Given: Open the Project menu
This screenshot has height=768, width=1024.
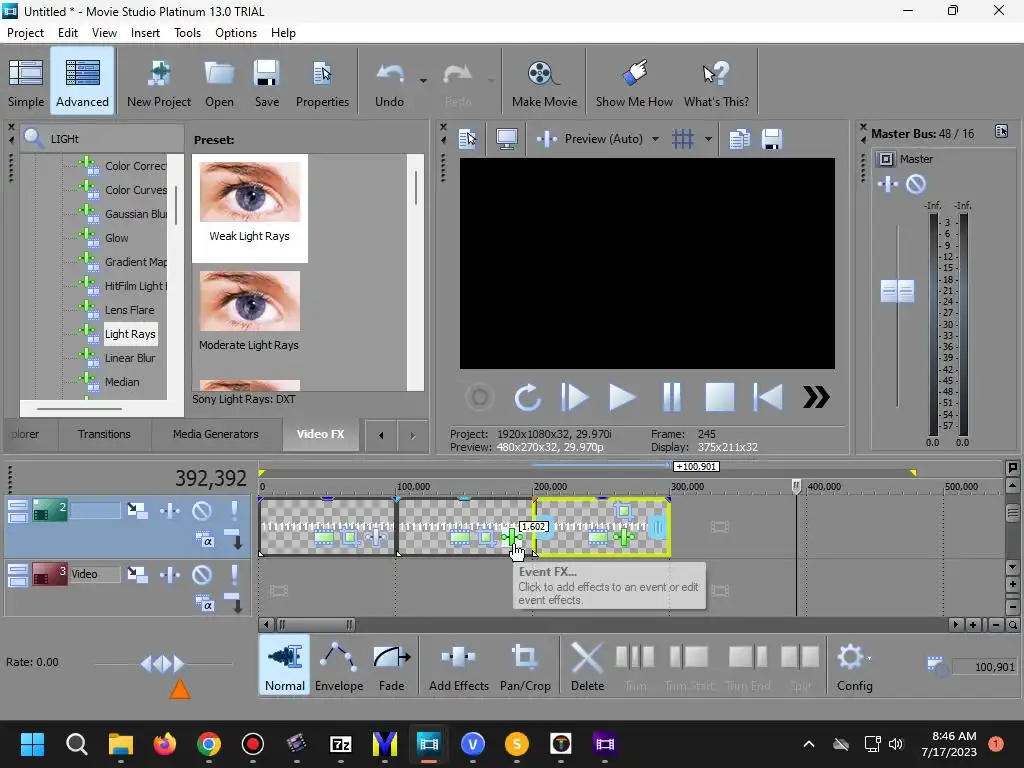Looking at the screenshot, I should pos(25,33).
